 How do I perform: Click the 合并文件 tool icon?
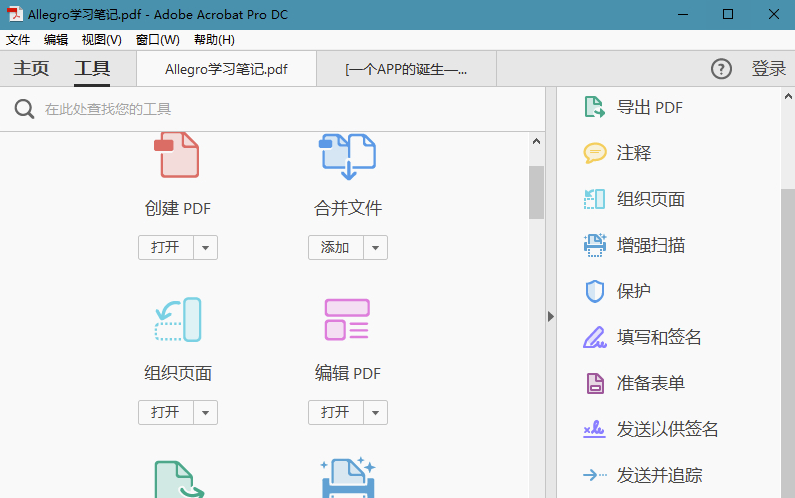(347, 157)
